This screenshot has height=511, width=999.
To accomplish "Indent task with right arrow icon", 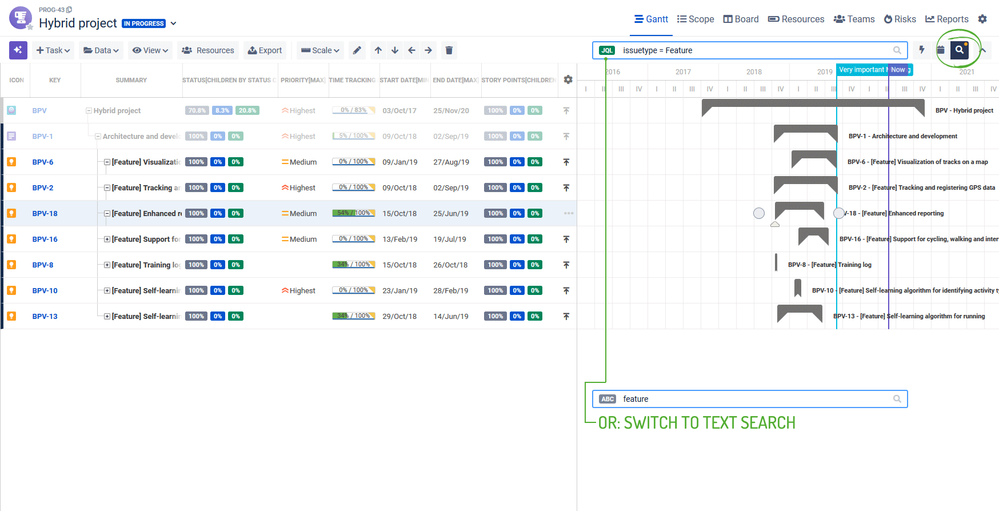I will (428, 50).
